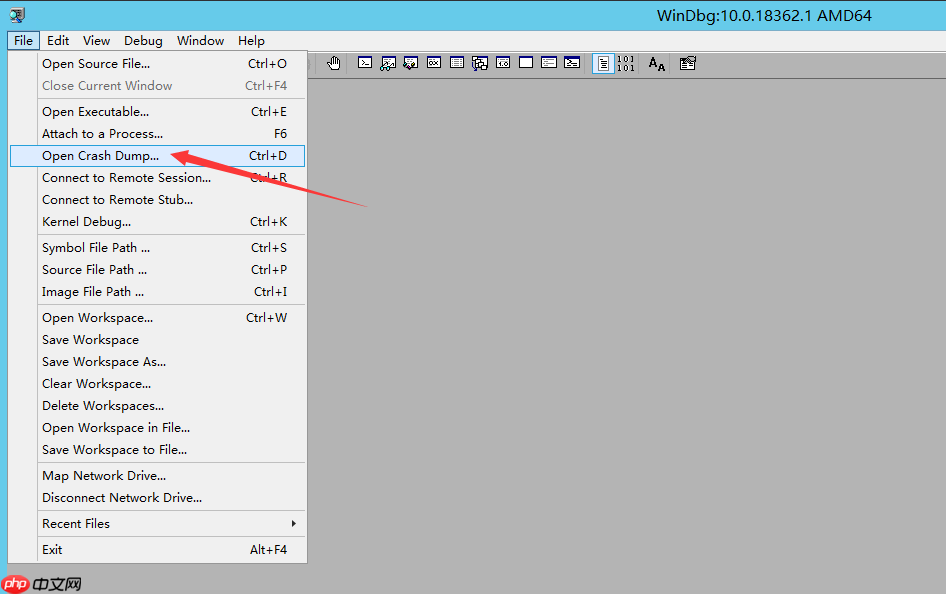Select Clear Workspace... entry

[157, 384]
